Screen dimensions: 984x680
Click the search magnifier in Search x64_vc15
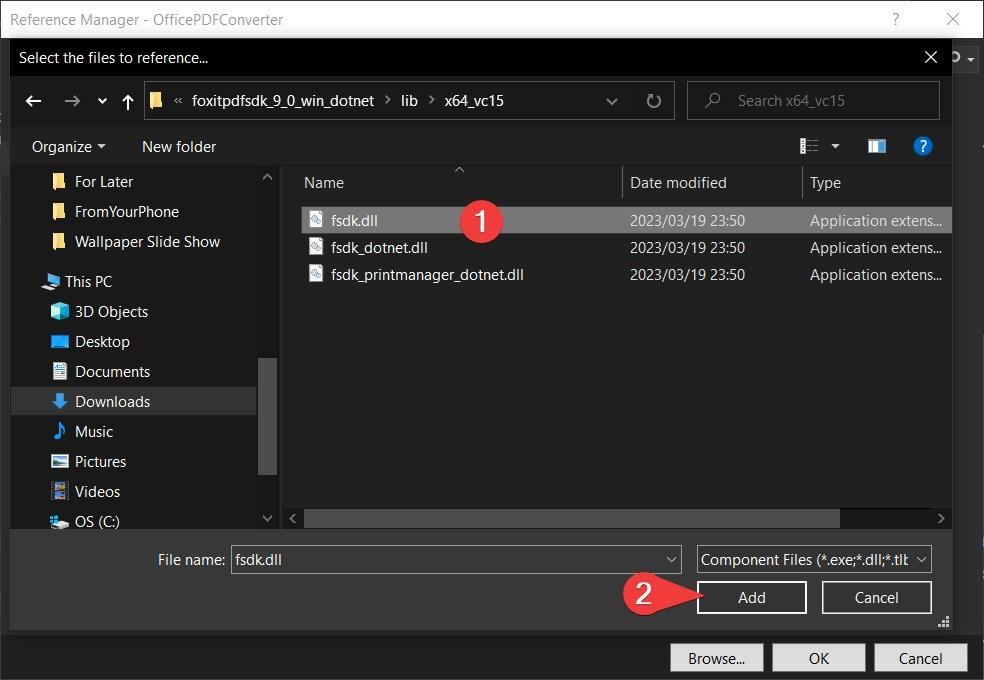(712, 100)
